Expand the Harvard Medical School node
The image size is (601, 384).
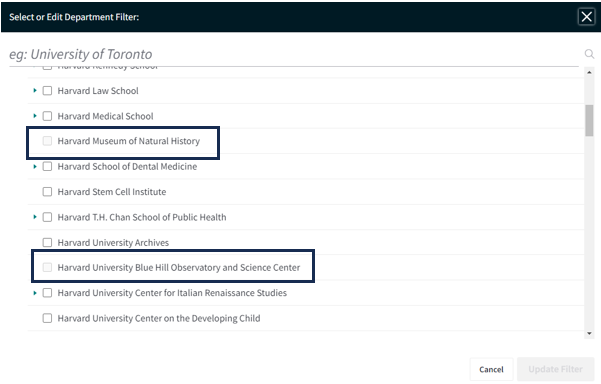(x=35, y=116)
